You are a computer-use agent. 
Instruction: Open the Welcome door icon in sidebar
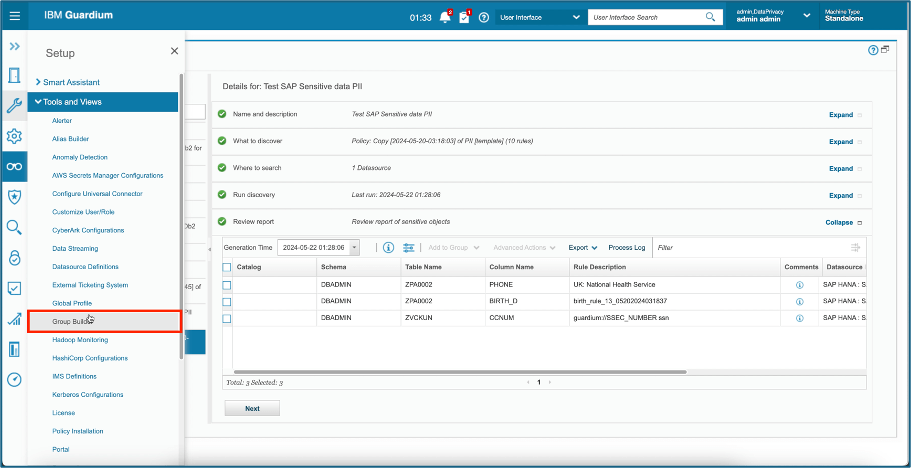[15, 76]
